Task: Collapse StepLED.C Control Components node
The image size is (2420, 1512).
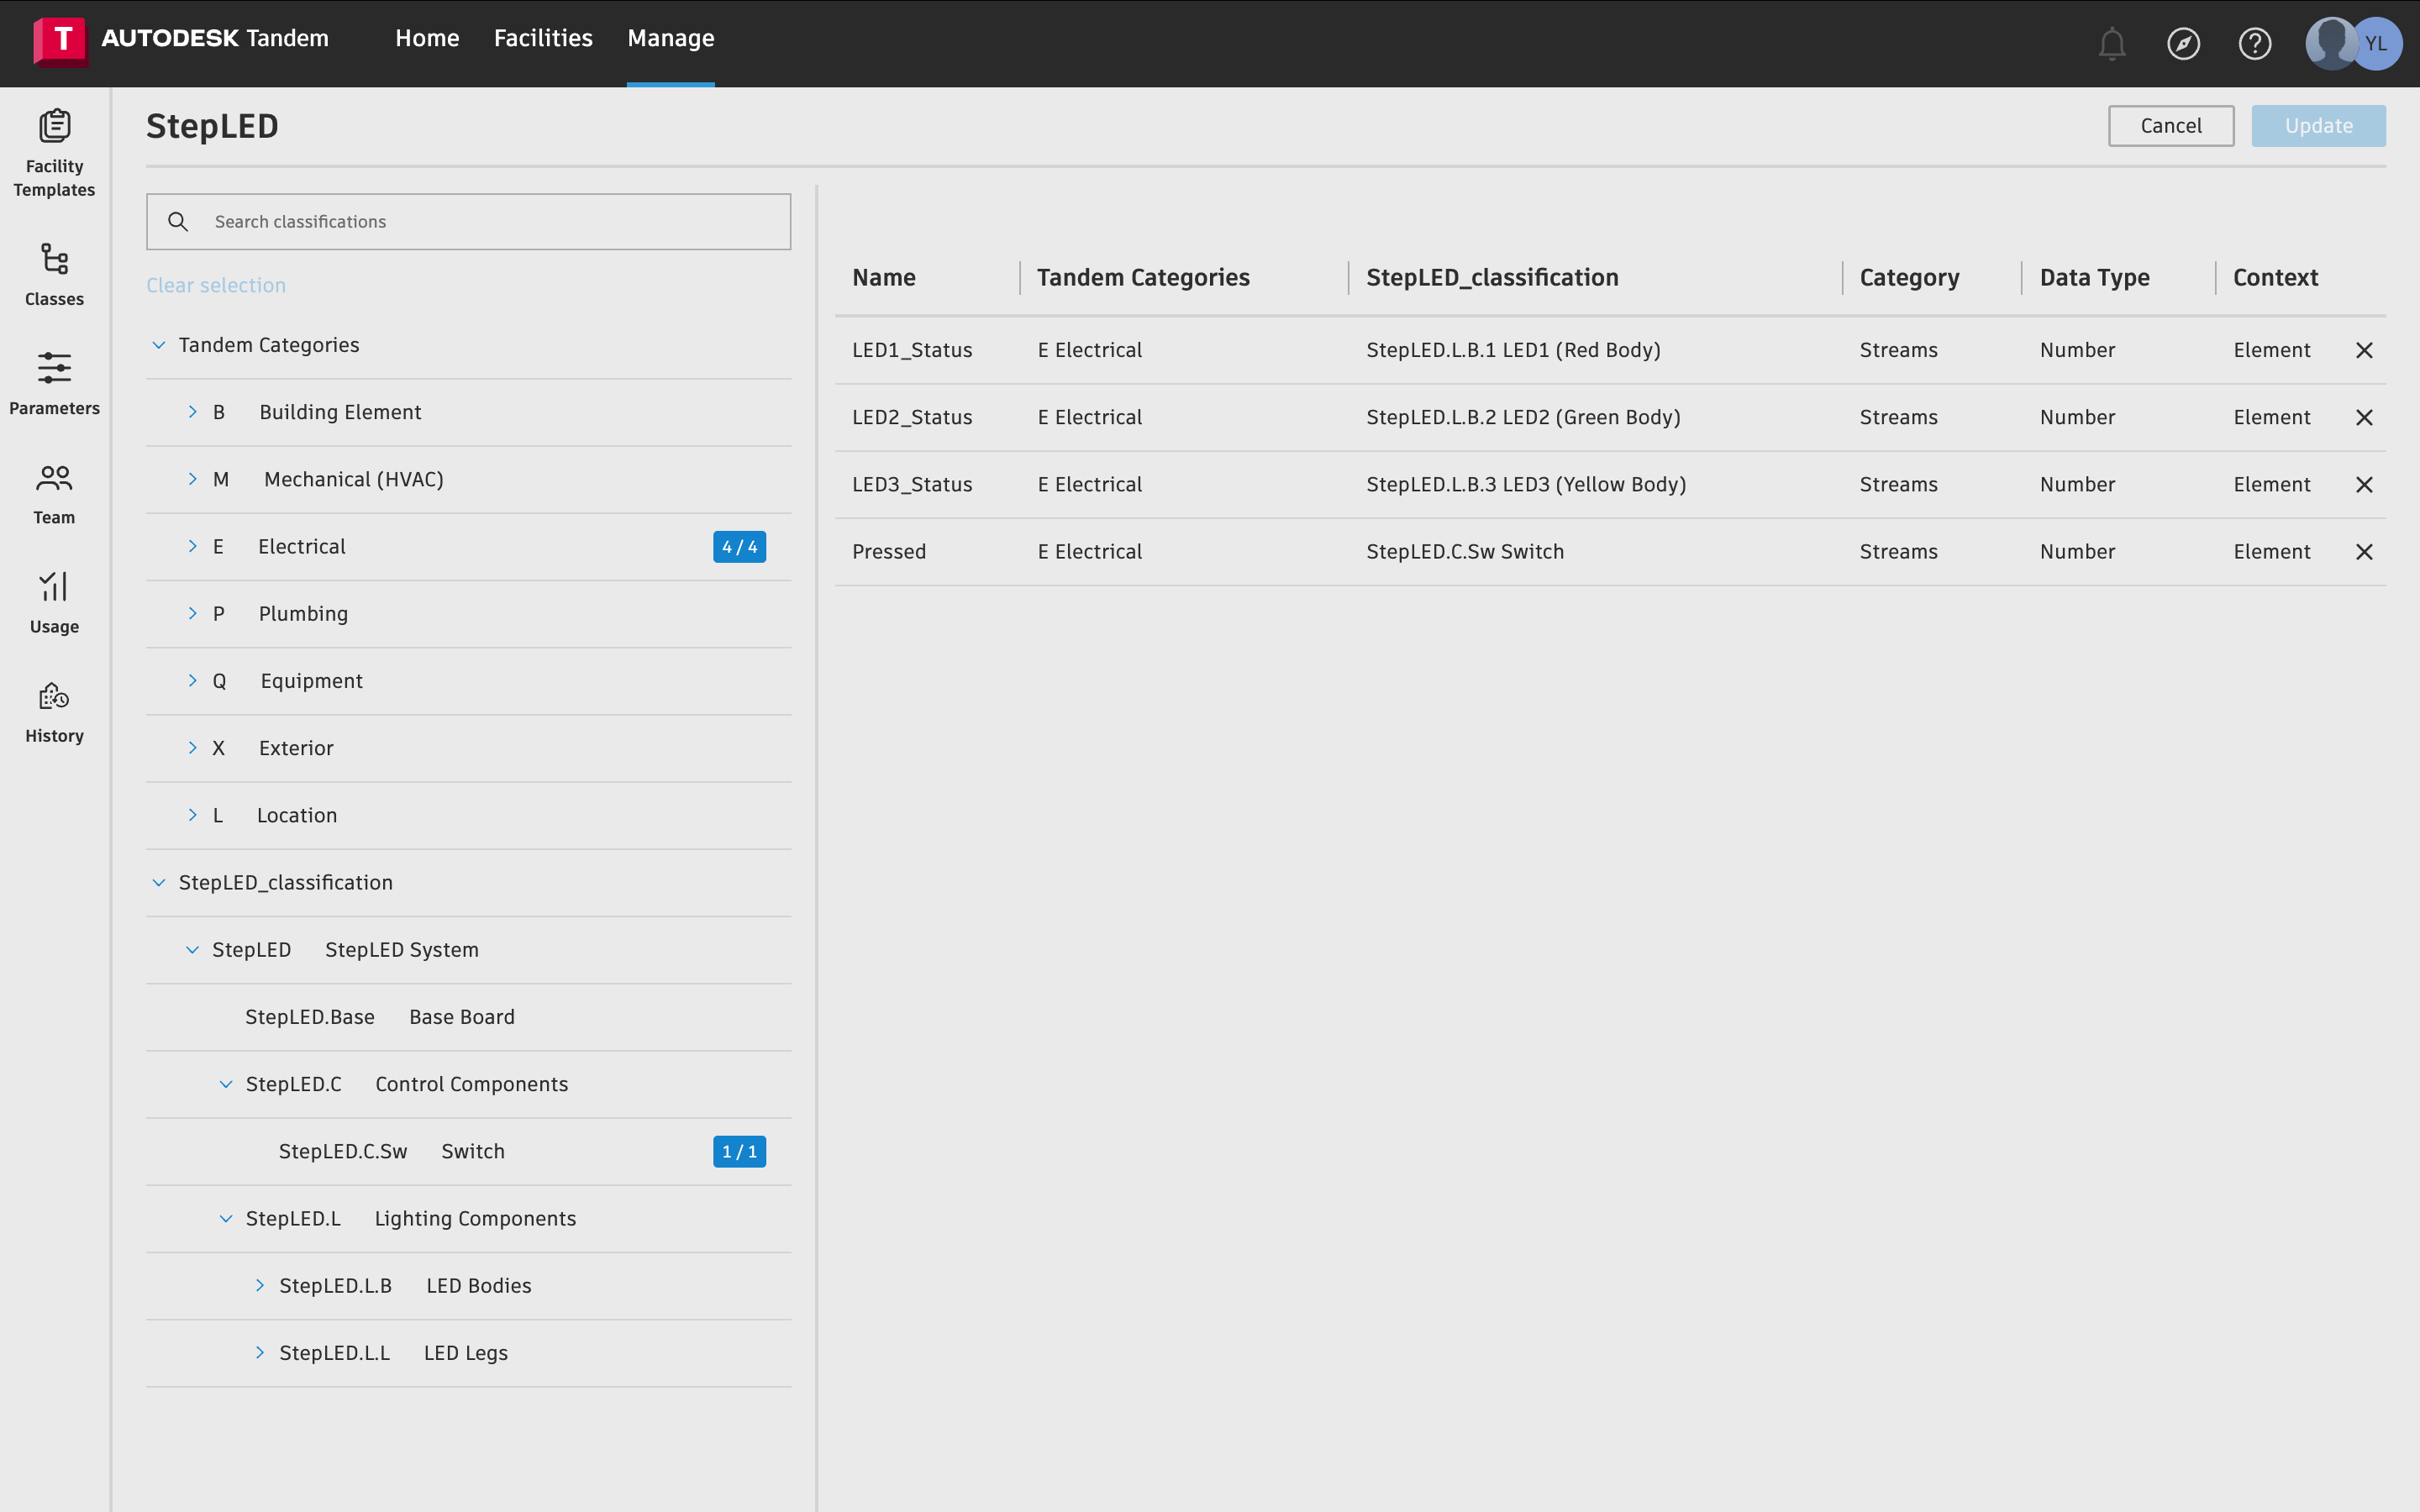Action: point(226,1084)
